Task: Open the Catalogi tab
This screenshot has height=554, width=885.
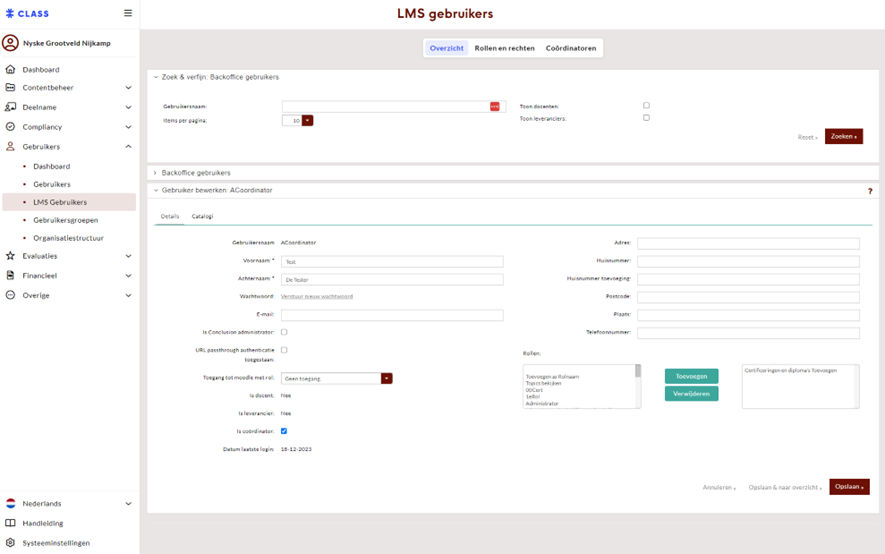Action: [202, 216]
